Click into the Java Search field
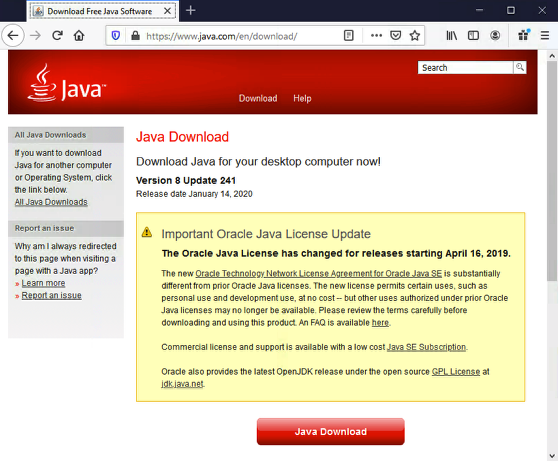The height and width of the screenshot is (461, 558). tap(465, 68)
